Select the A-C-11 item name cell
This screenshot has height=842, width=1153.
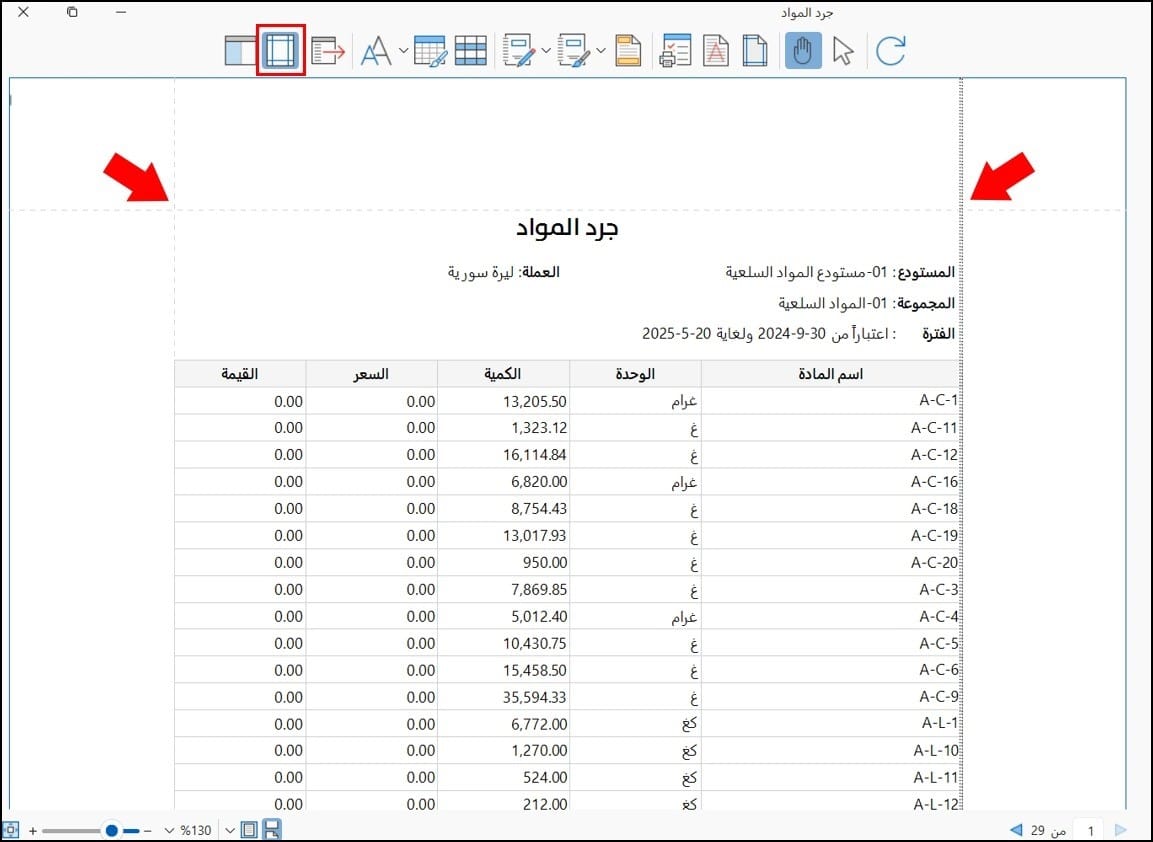830,428
